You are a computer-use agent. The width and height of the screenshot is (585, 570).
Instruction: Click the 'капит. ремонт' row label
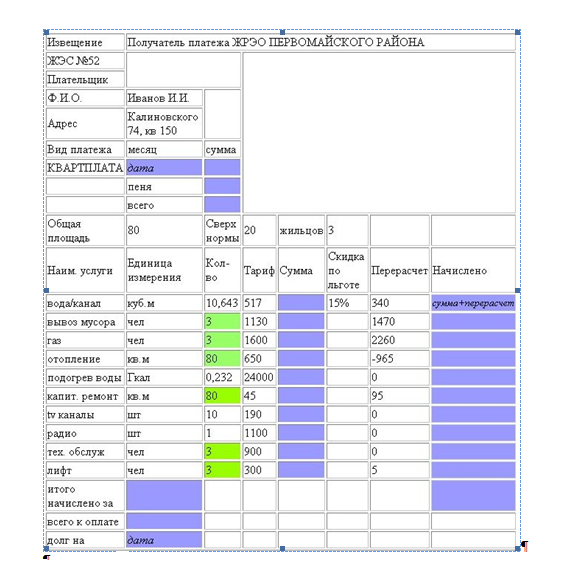85,396
